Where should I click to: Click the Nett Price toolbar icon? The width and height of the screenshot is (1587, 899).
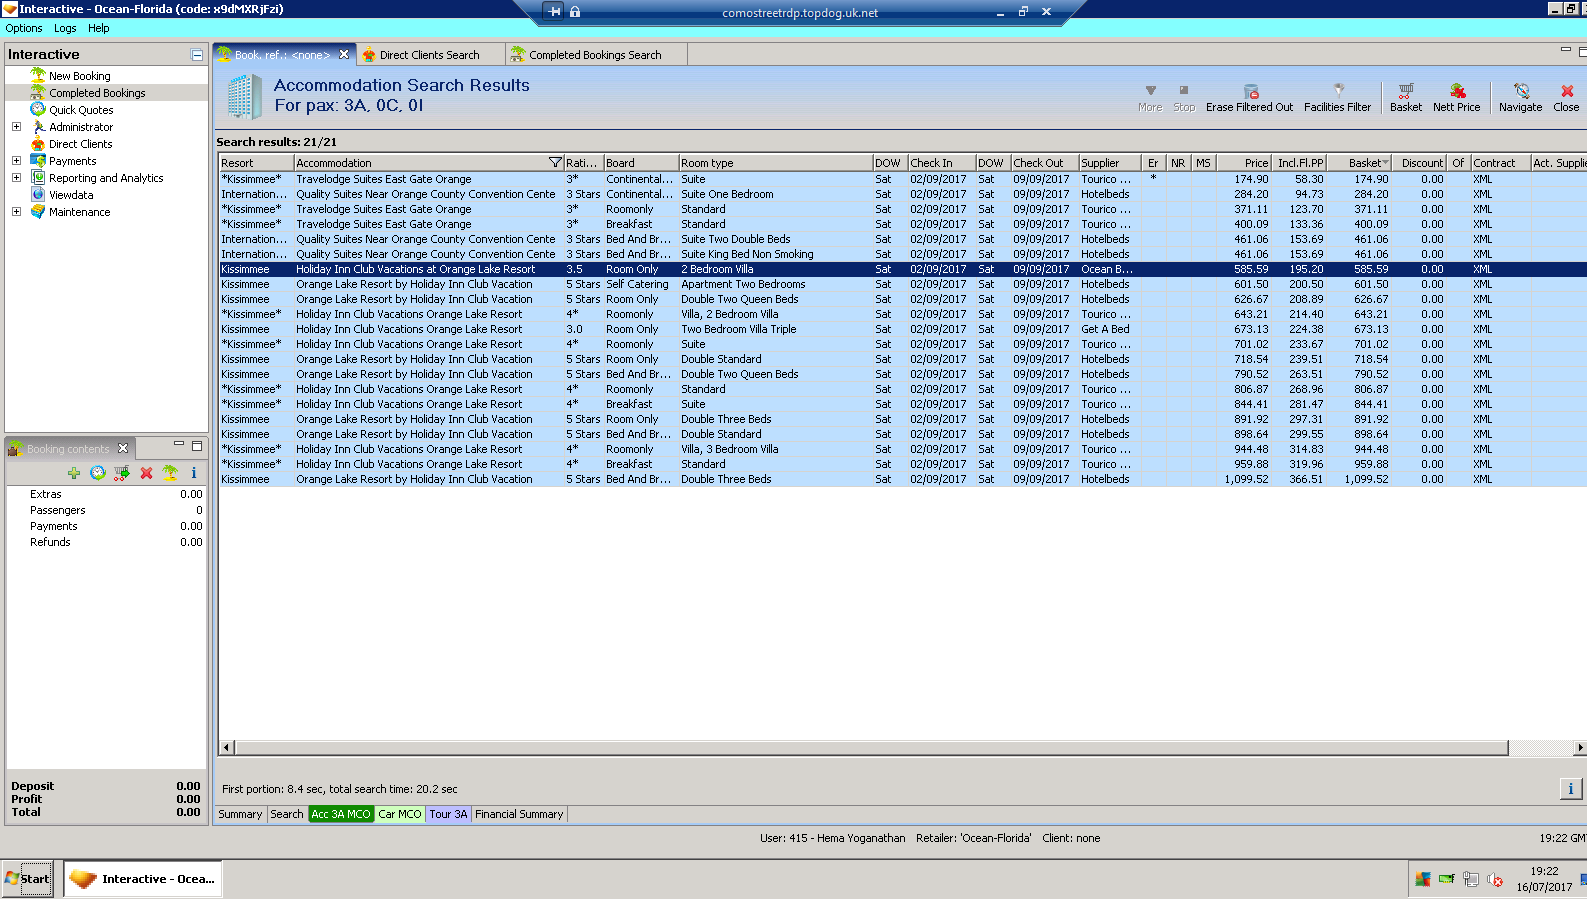pyautogui.click(x=1456, y=97)
